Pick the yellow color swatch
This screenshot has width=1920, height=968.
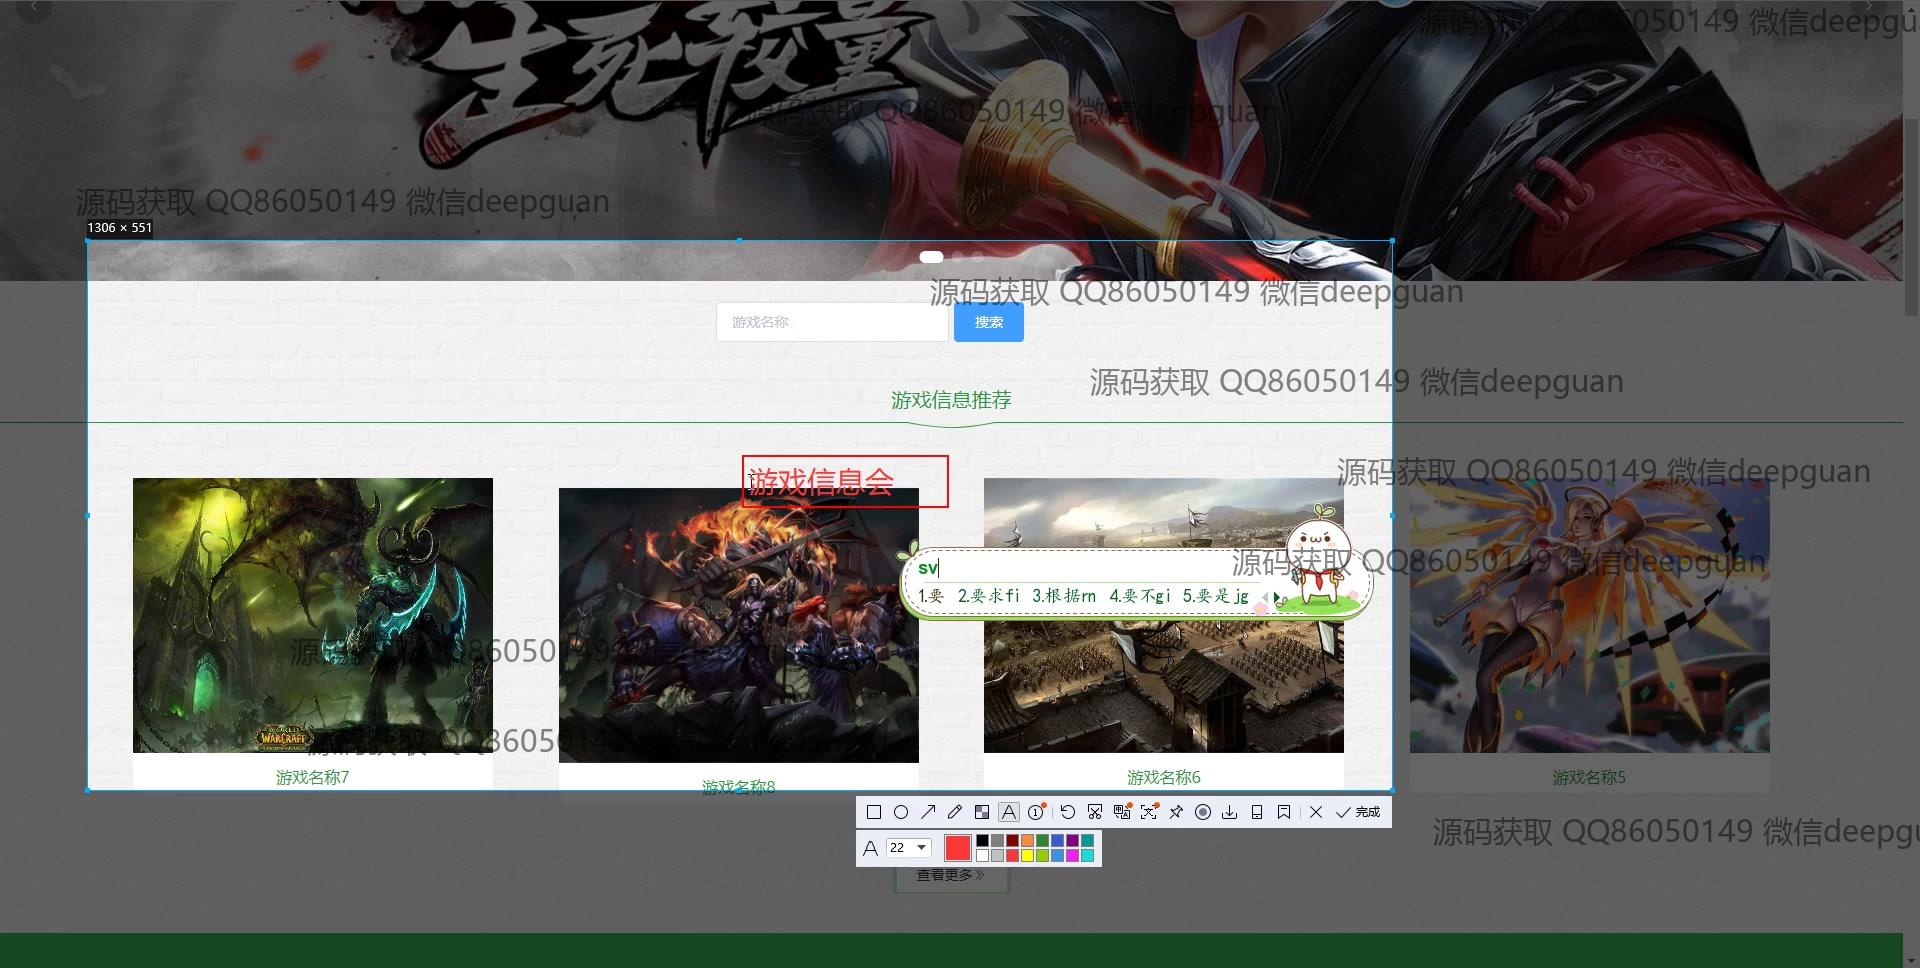pos(1027,856)
